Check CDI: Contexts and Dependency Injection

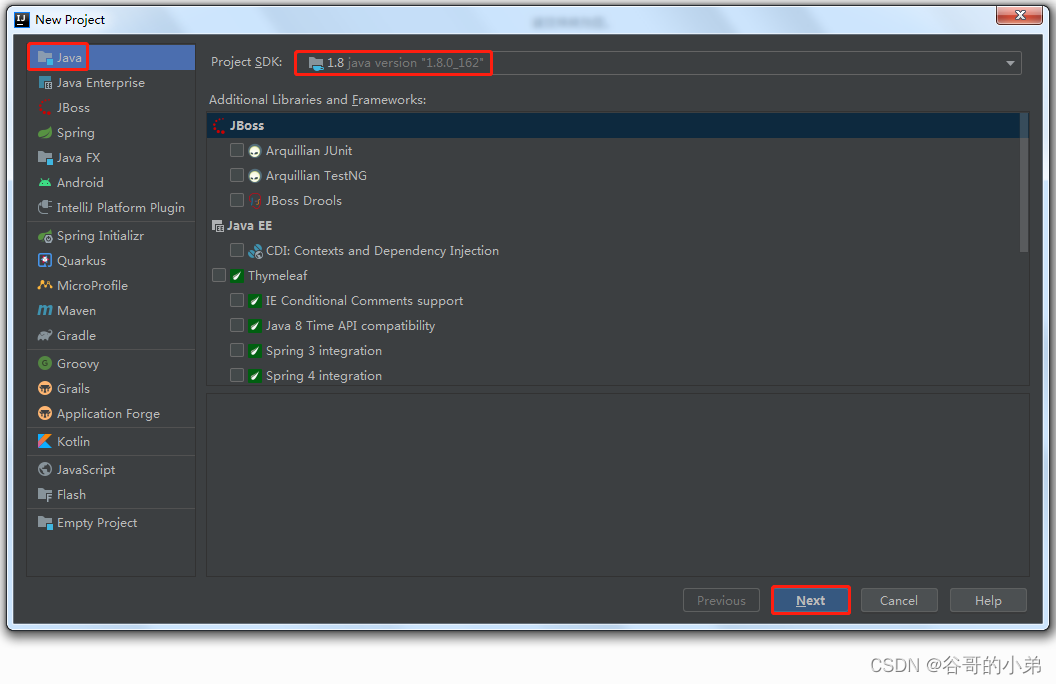coord(237,250)
